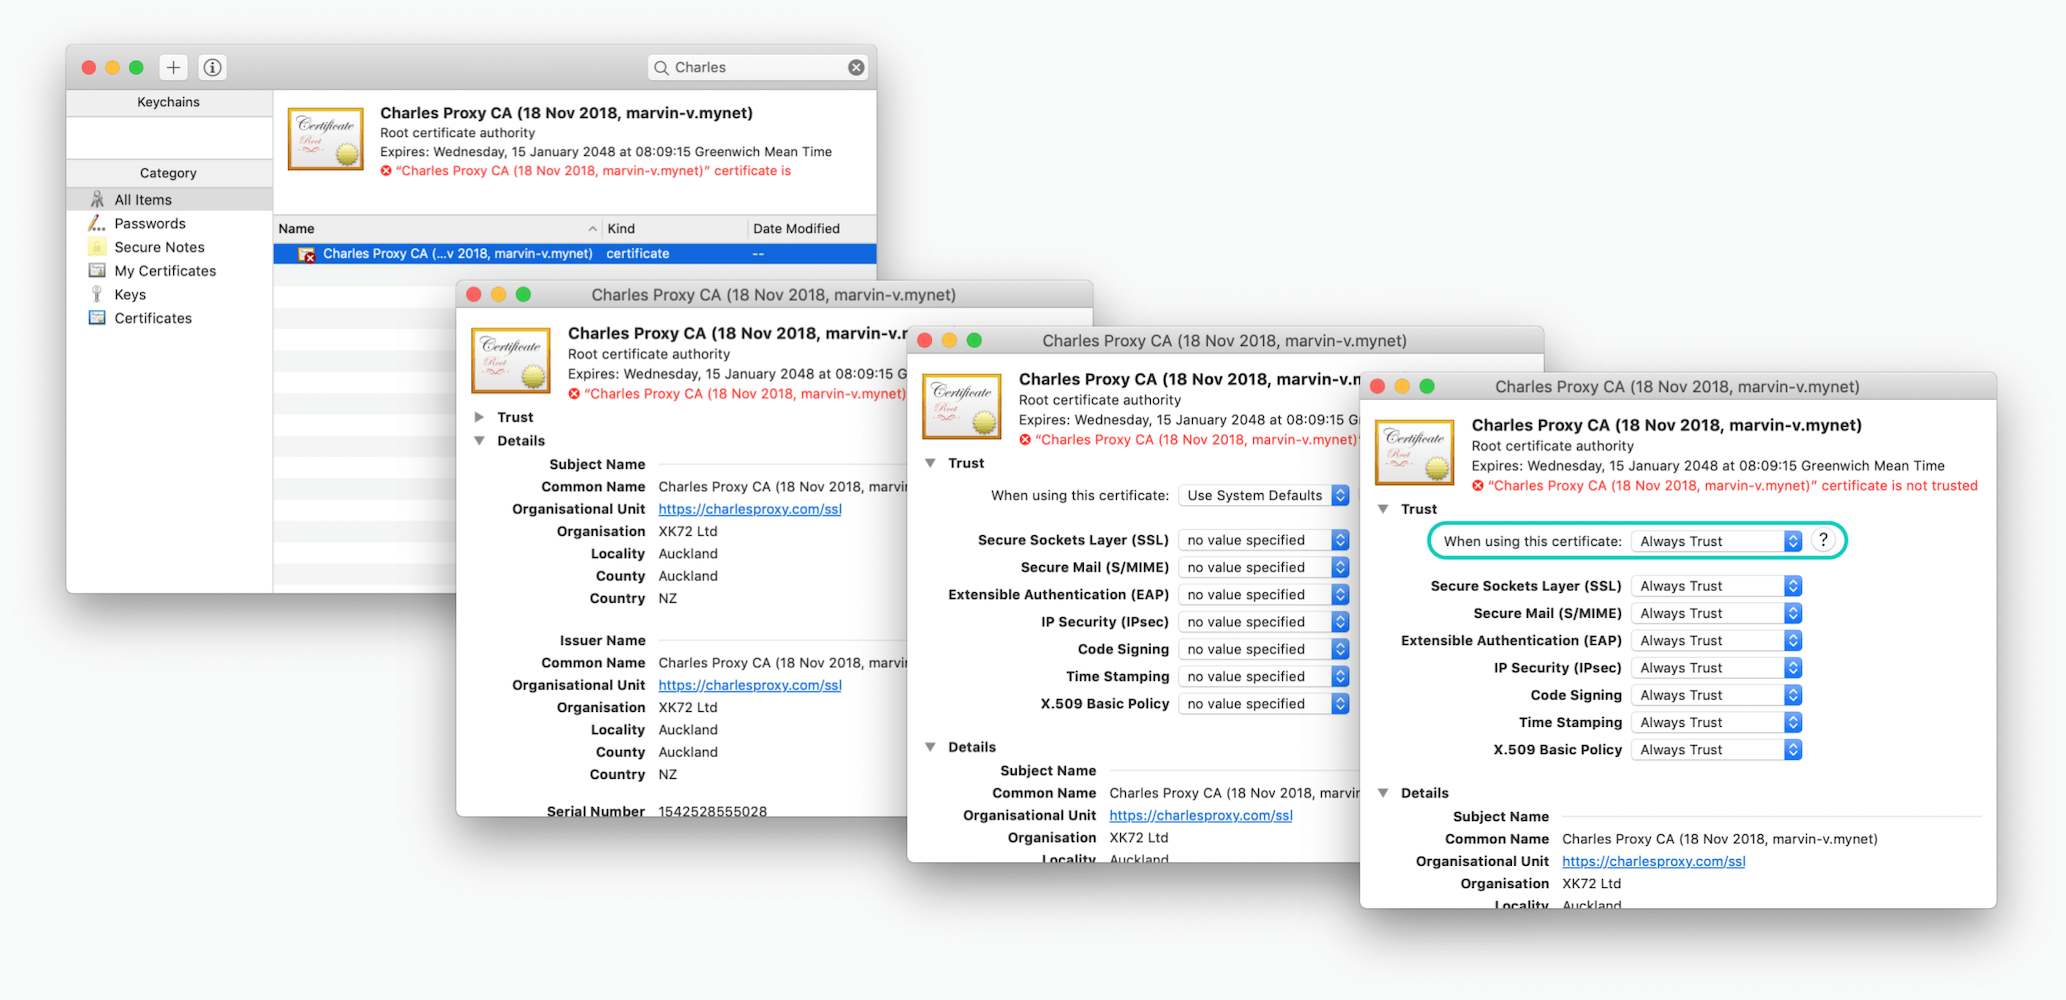Open X.509 Basic Policy 'no value specified' dropdown
2066x1000 pixels.
[1264, 704]
